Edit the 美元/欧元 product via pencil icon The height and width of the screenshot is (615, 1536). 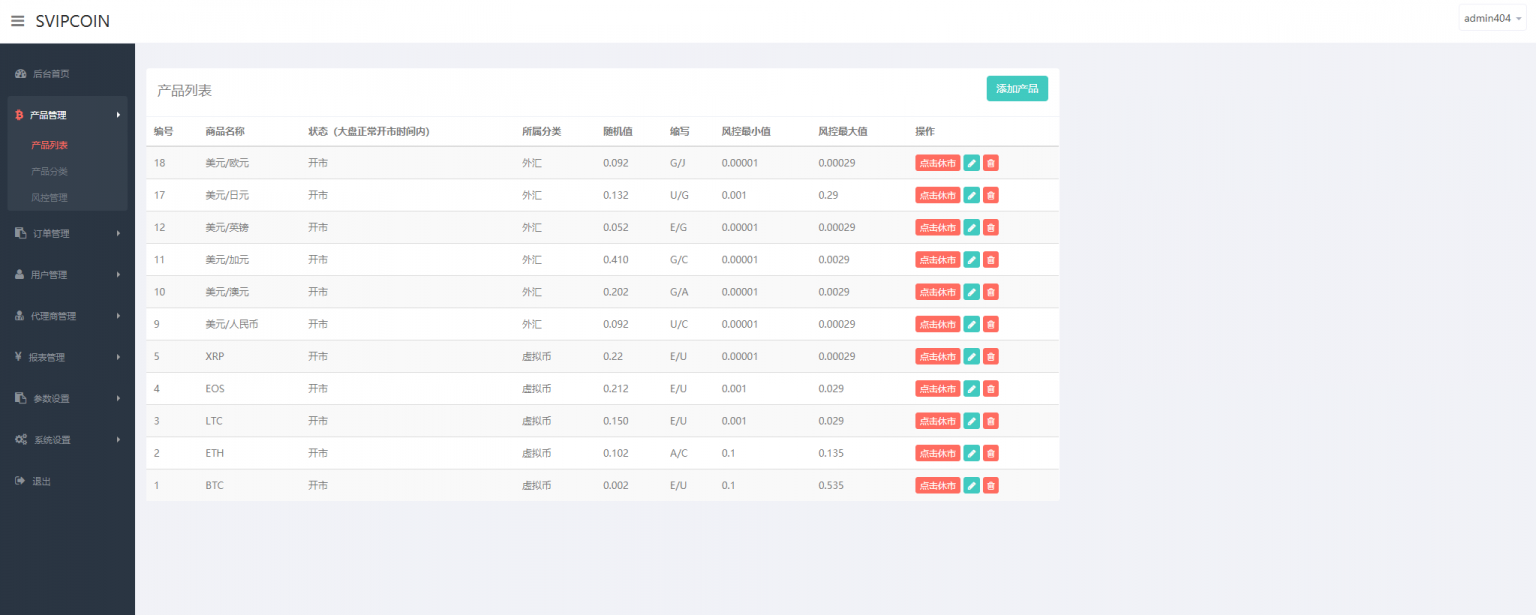(971, 163)
